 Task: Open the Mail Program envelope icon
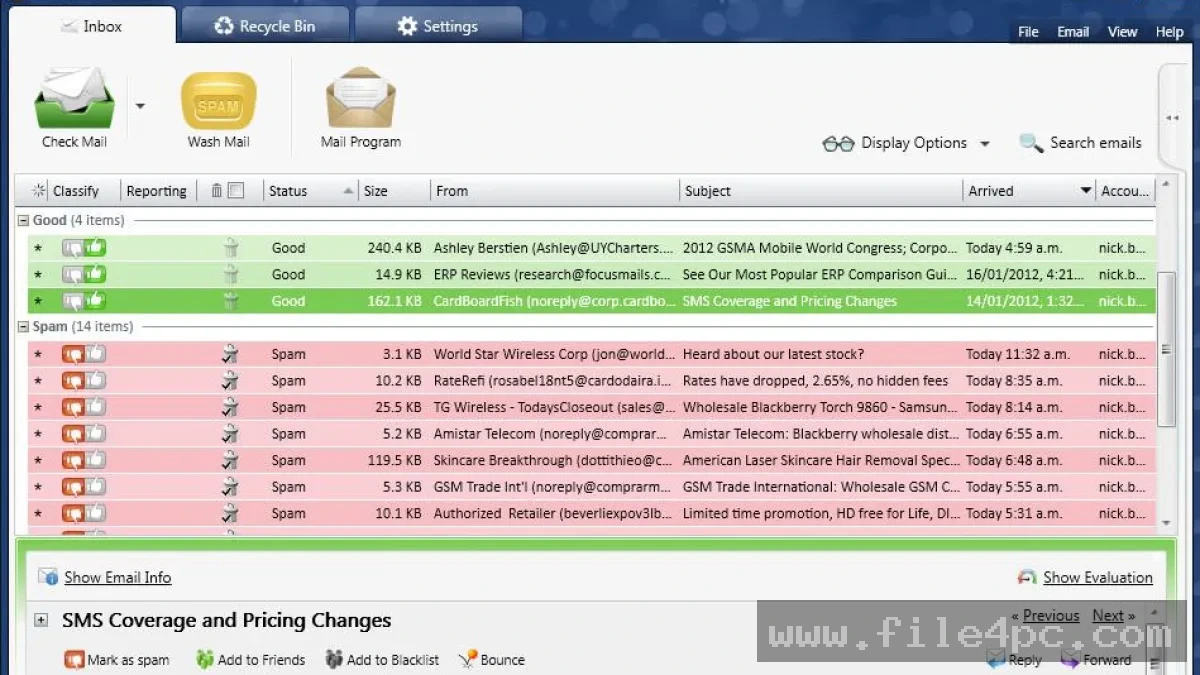360,99
